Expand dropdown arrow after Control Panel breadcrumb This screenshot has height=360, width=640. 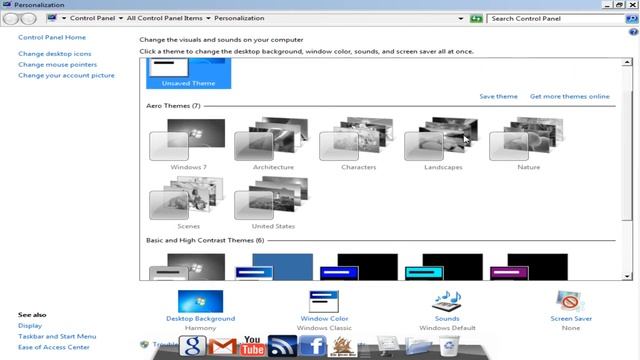tap(121, 18)
